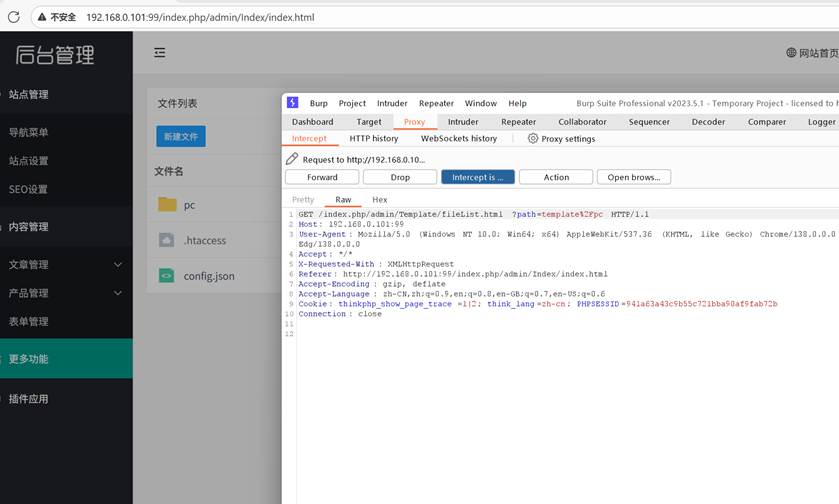Screen dimensions: 839x504
Task: Open the Collaborator tab
Action: click(582, 122)
